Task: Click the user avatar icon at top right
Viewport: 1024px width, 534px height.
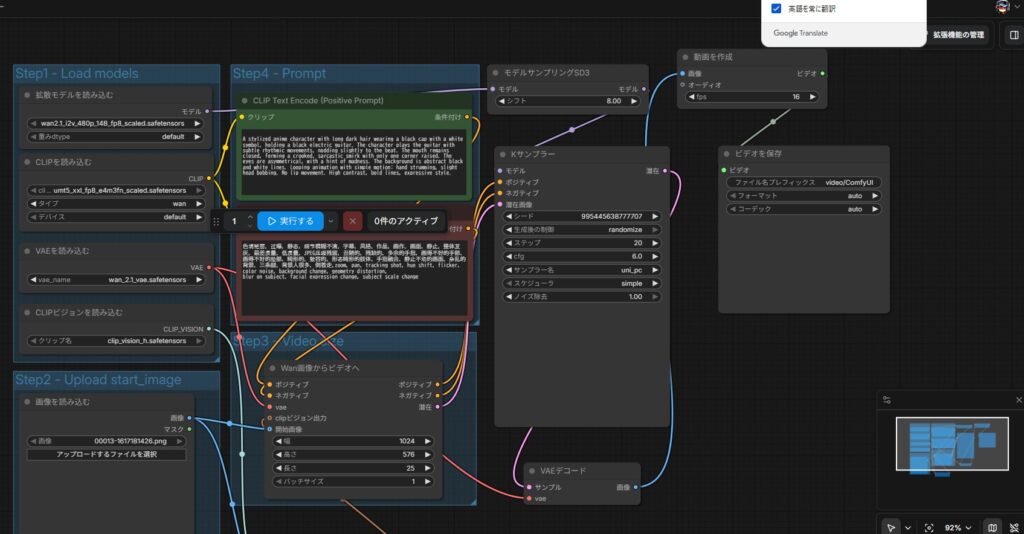Action: pyautogui.click(x=1001, y=7)
